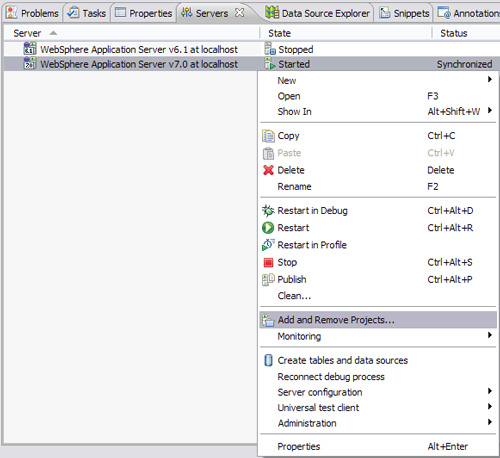Choose Copy from the context menu

pos(378,136)
